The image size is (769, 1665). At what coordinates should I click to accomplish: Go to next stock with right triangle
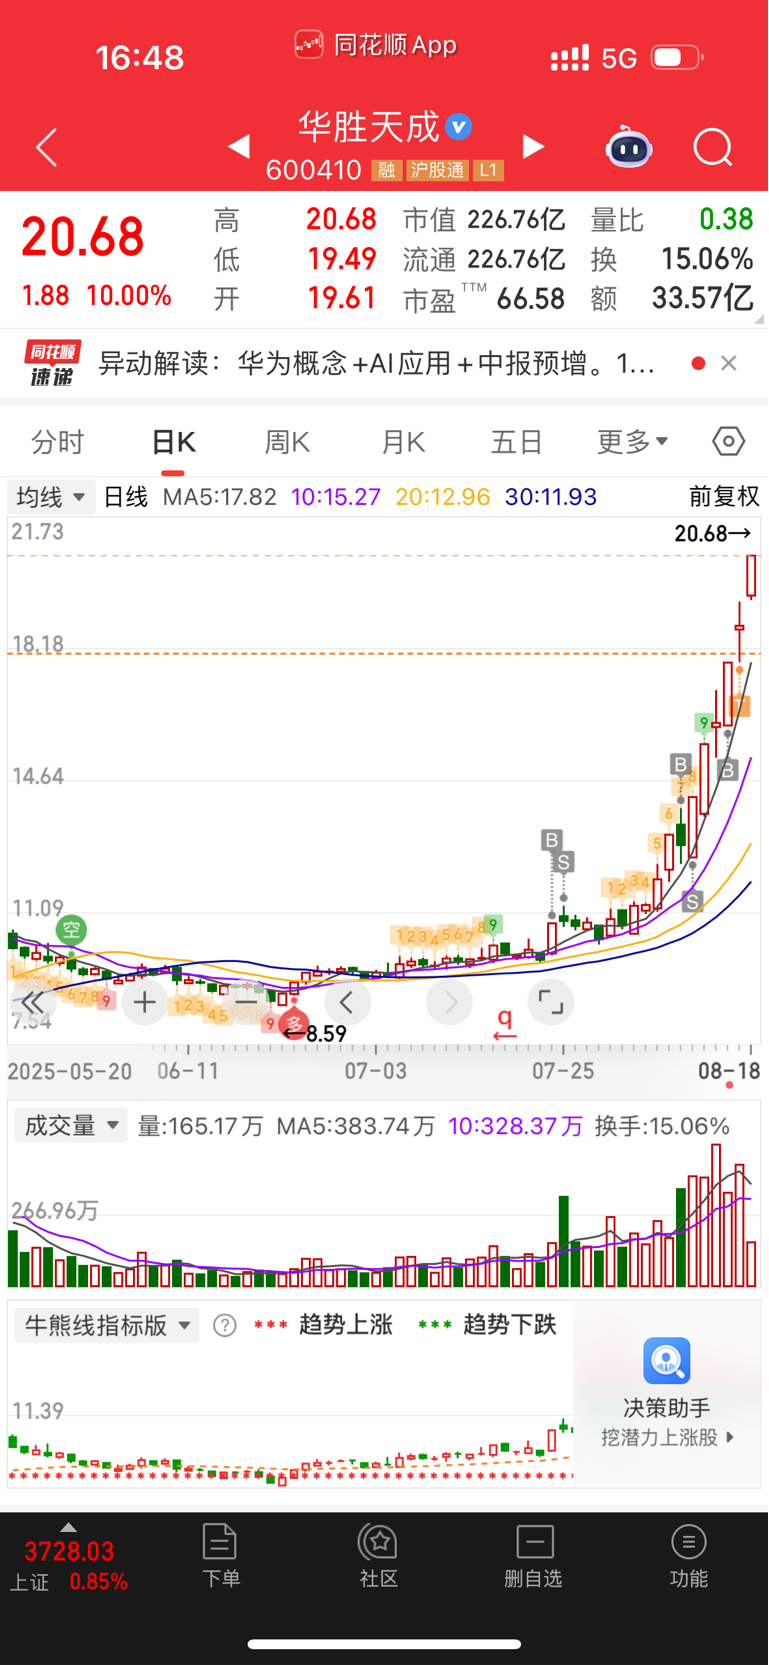[x=534, y=147]
